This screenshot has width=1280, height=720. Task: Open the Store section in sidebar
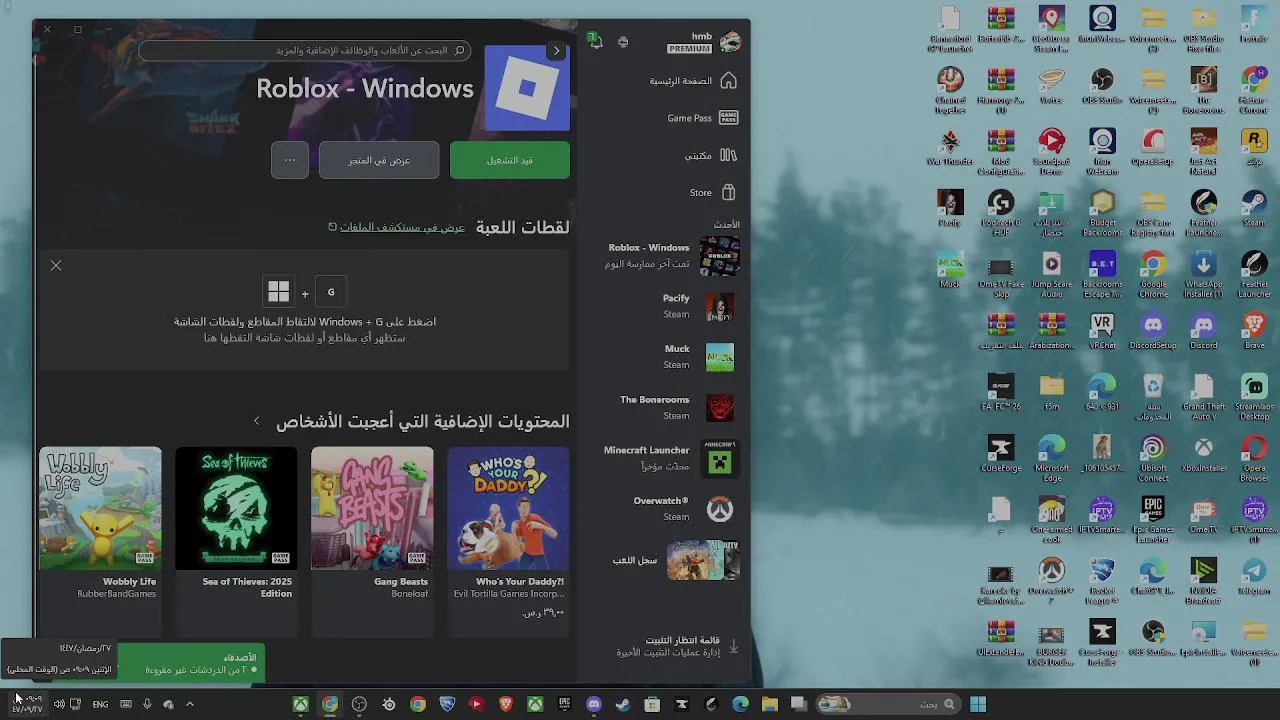click(712, 192)
